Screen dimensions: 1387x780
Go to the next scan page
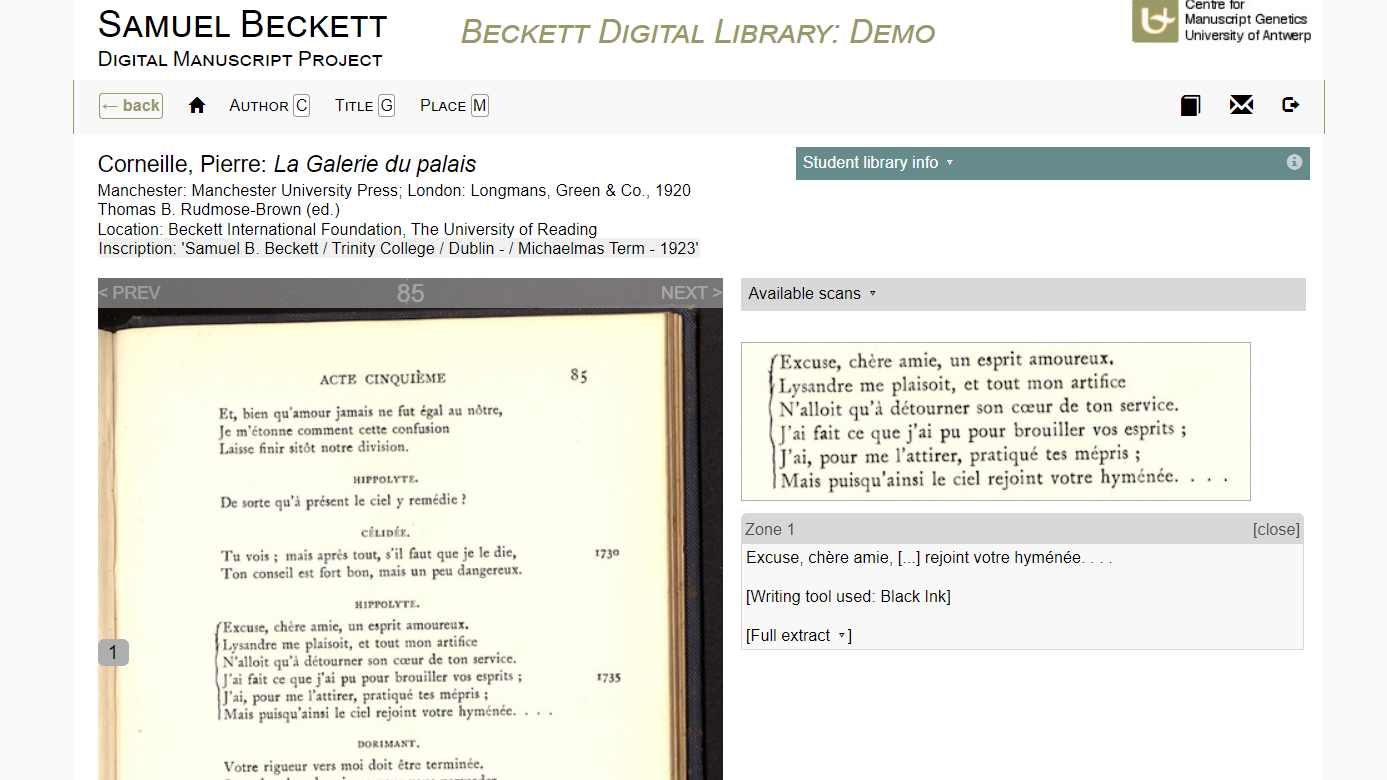tap(691, 293)
